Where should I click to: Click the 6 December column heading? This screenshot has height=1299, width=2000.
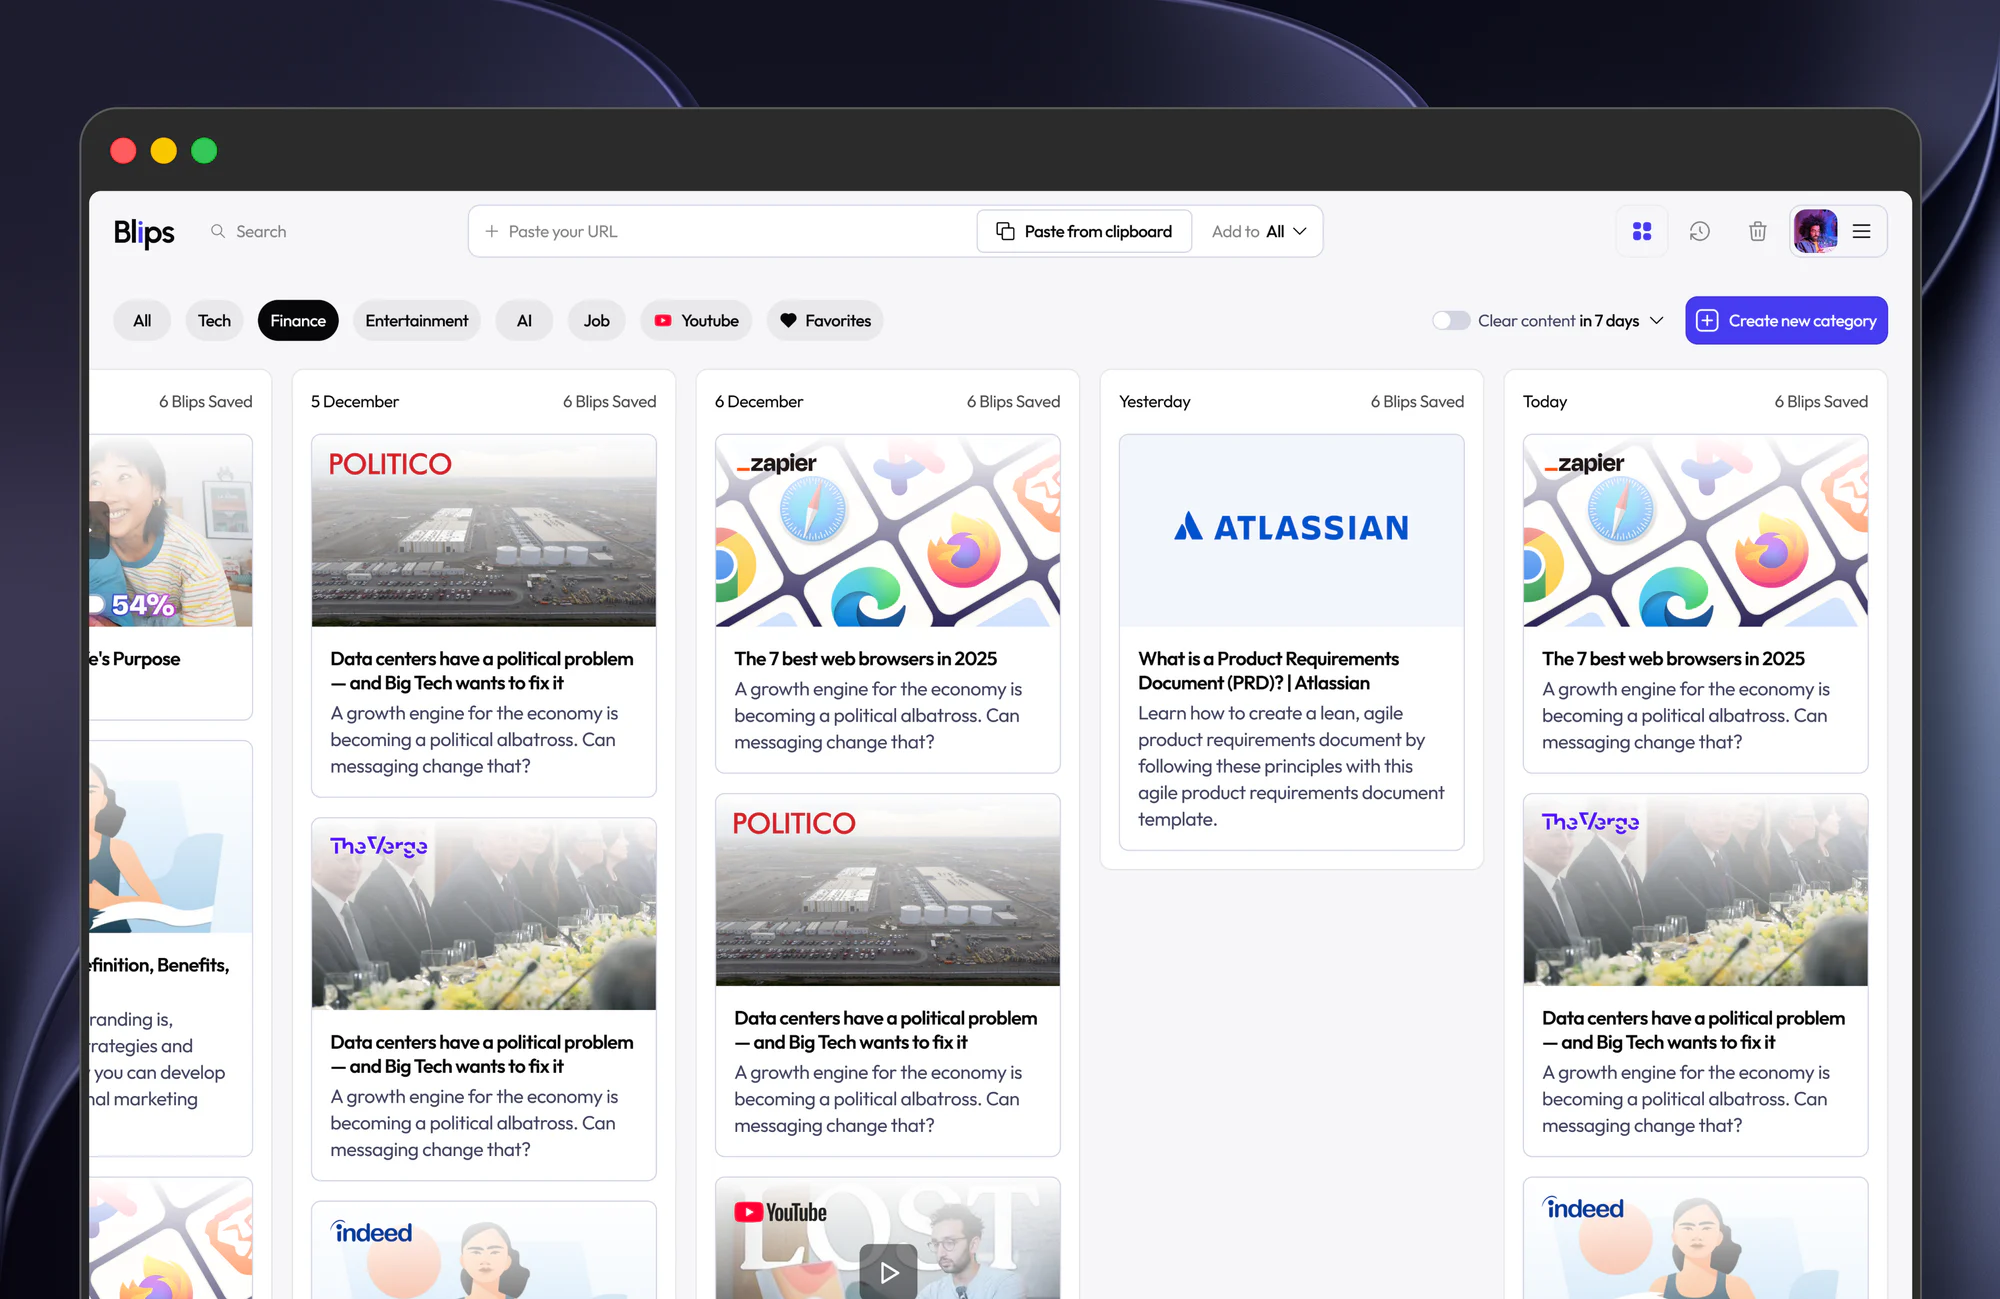(x=759, y=402)
